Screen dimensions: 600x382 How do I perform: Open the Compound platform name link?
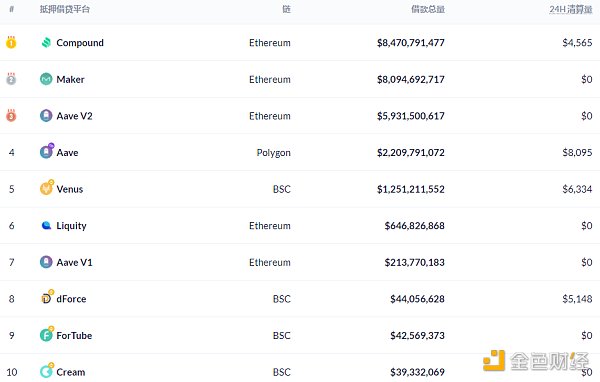point(80,42)
